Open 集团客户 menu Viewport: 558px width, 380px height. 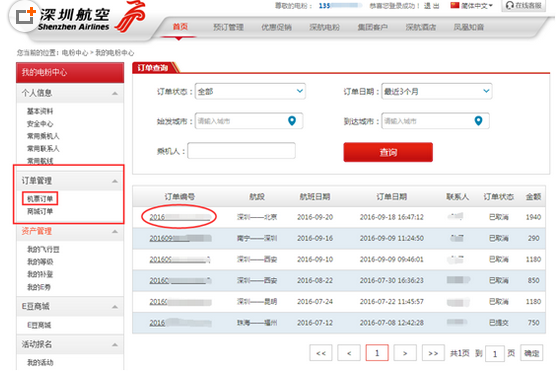pyautogui.click(x=373, y=27)
